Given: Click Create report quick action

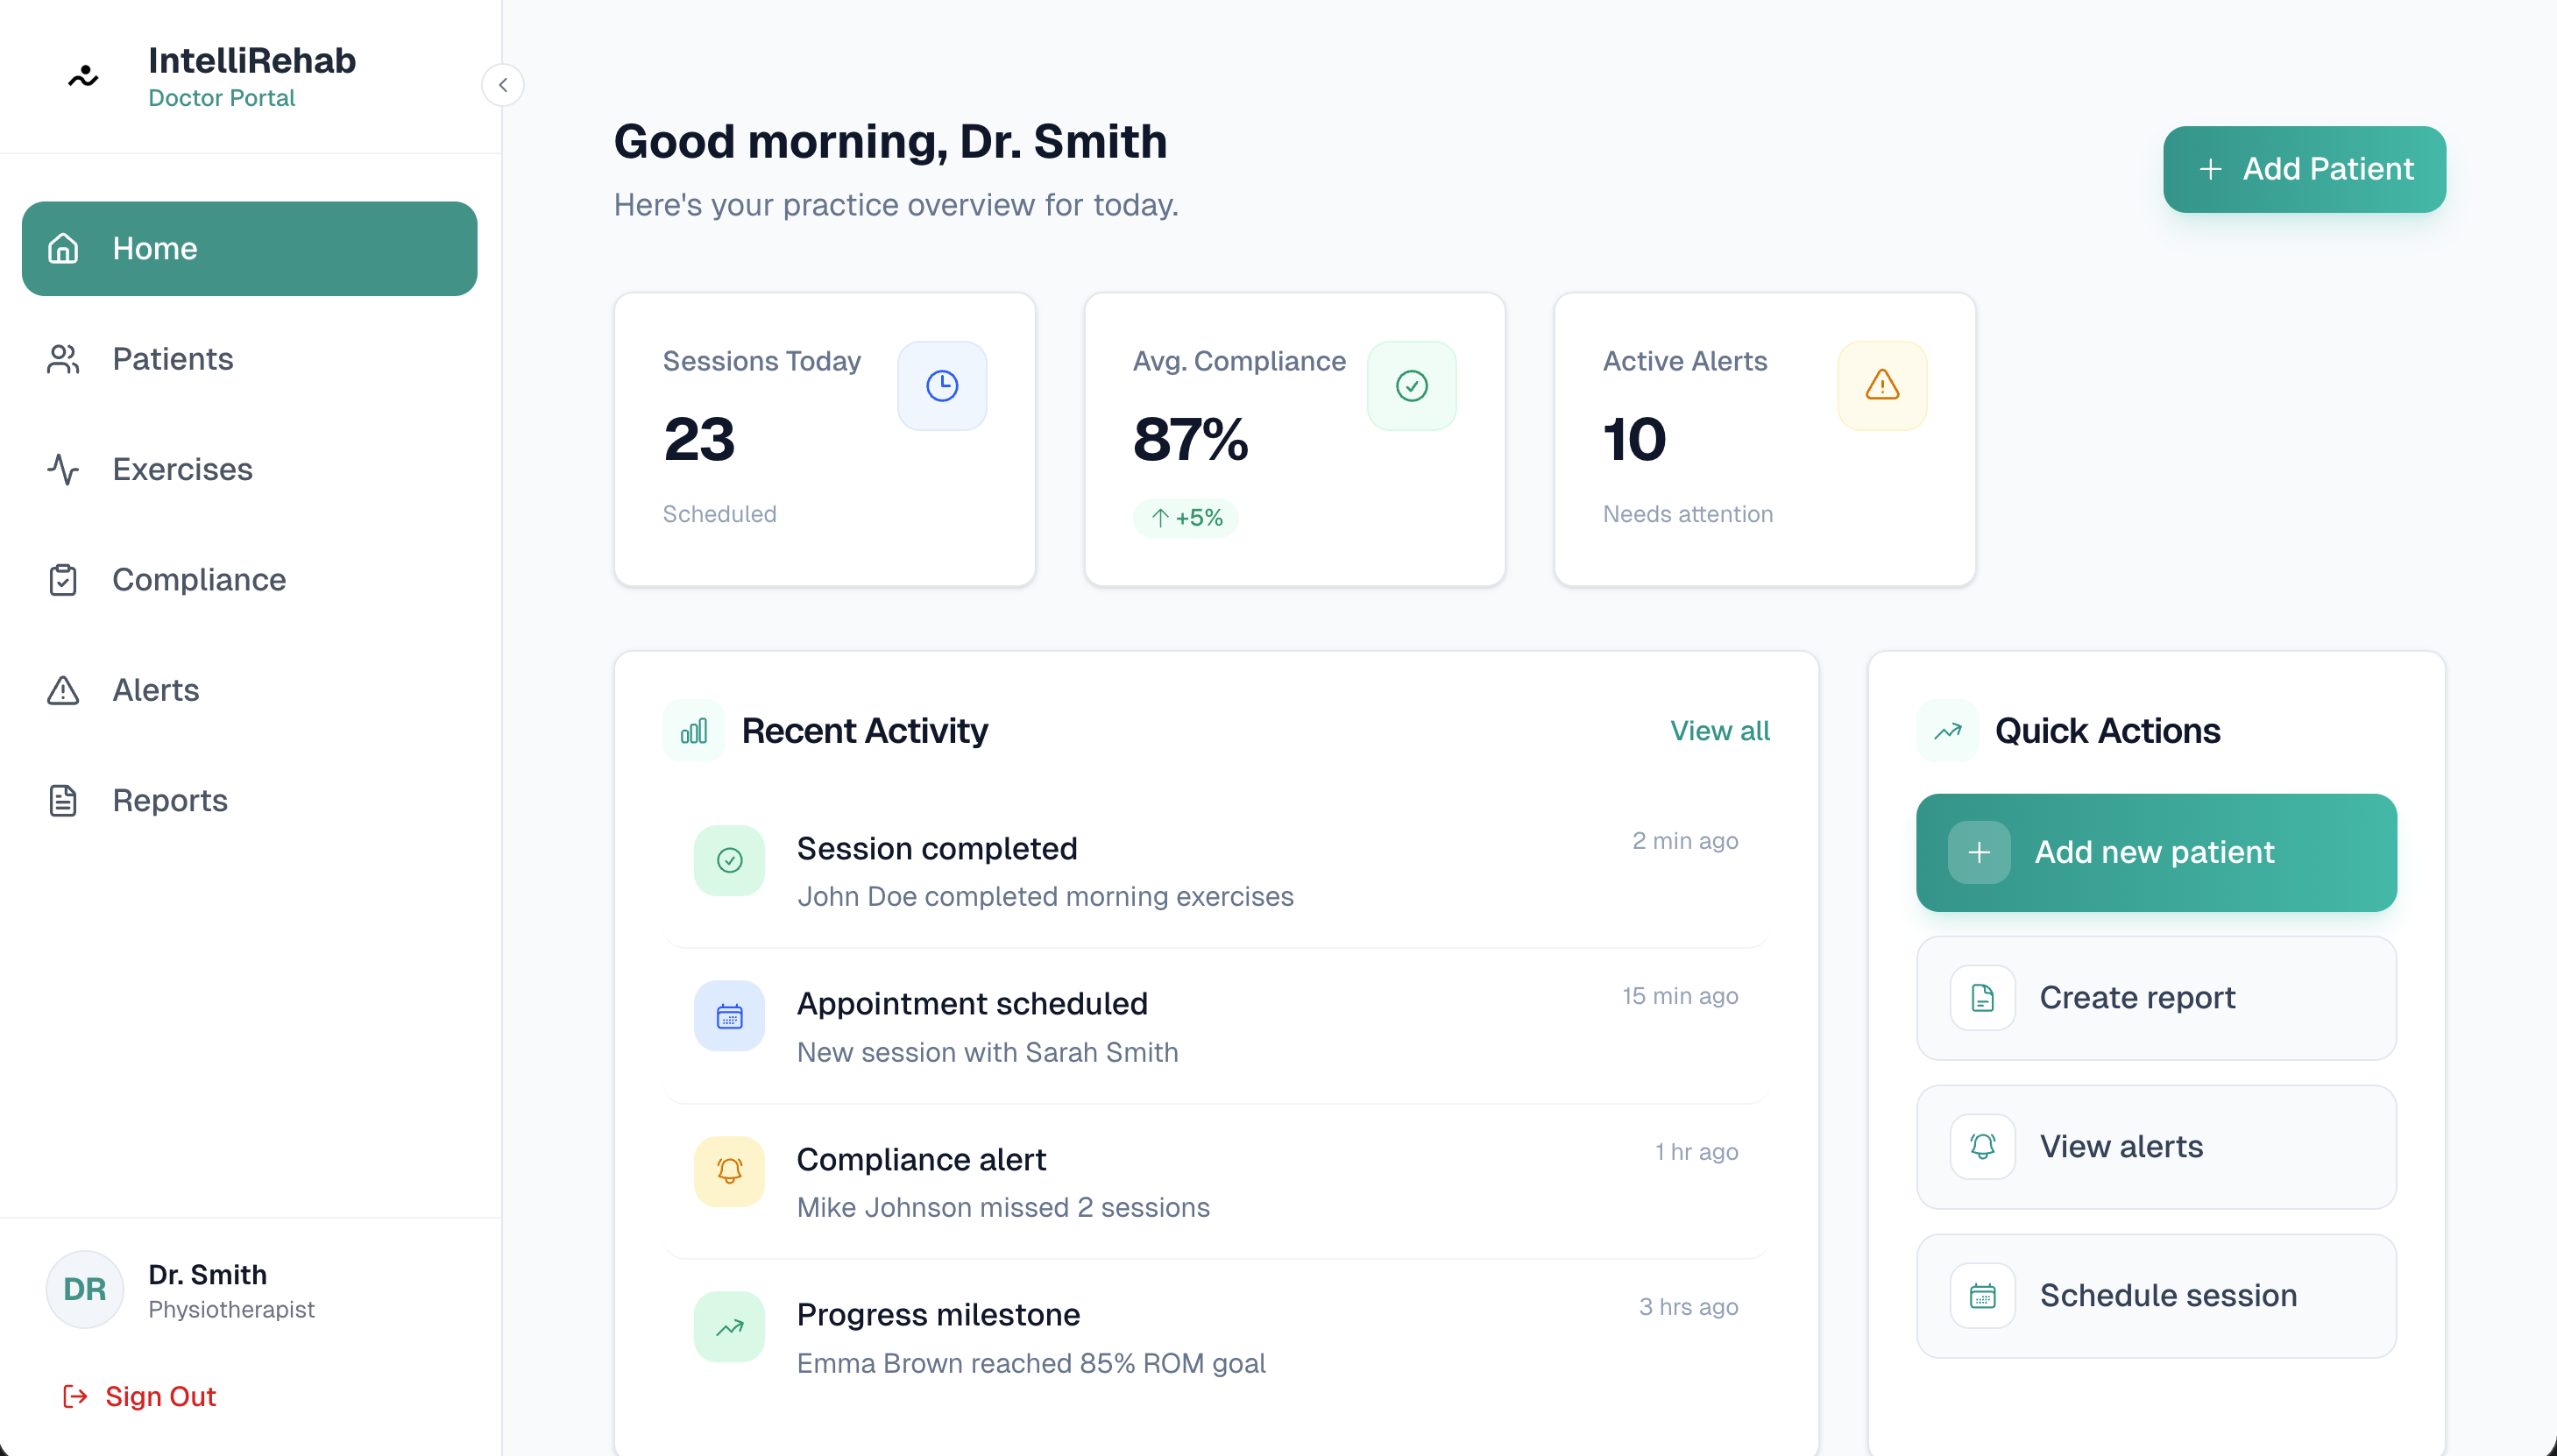Looking at the screenshot, I should point(2155,998).
